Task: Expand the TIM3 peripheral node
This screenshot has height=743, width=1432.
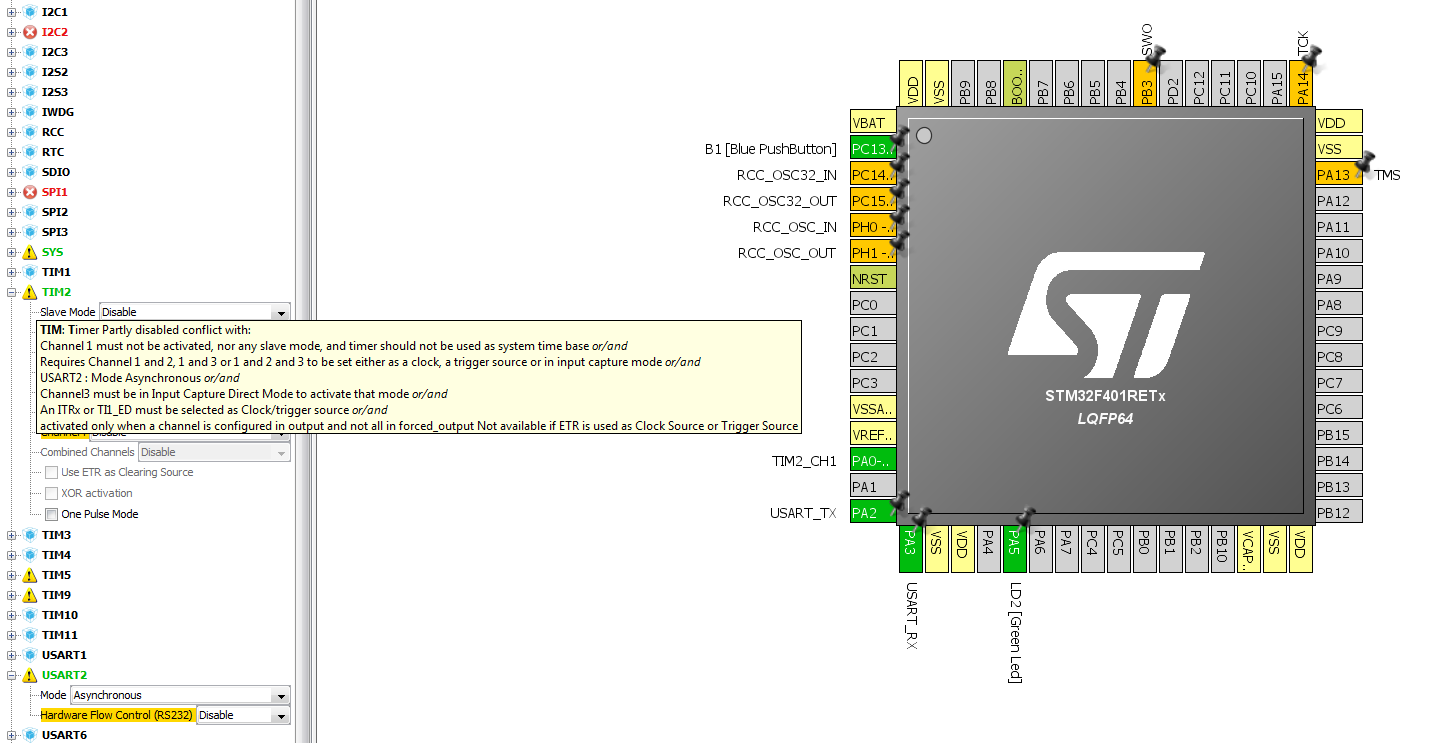Action: pyautogui.click(x=12, y=535)
